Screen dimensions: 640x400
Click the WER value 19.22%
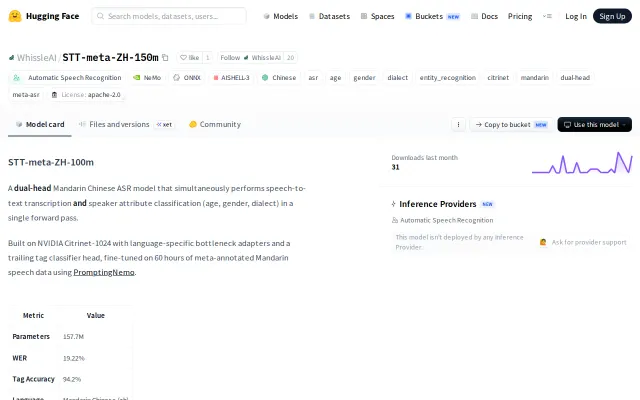74,358
